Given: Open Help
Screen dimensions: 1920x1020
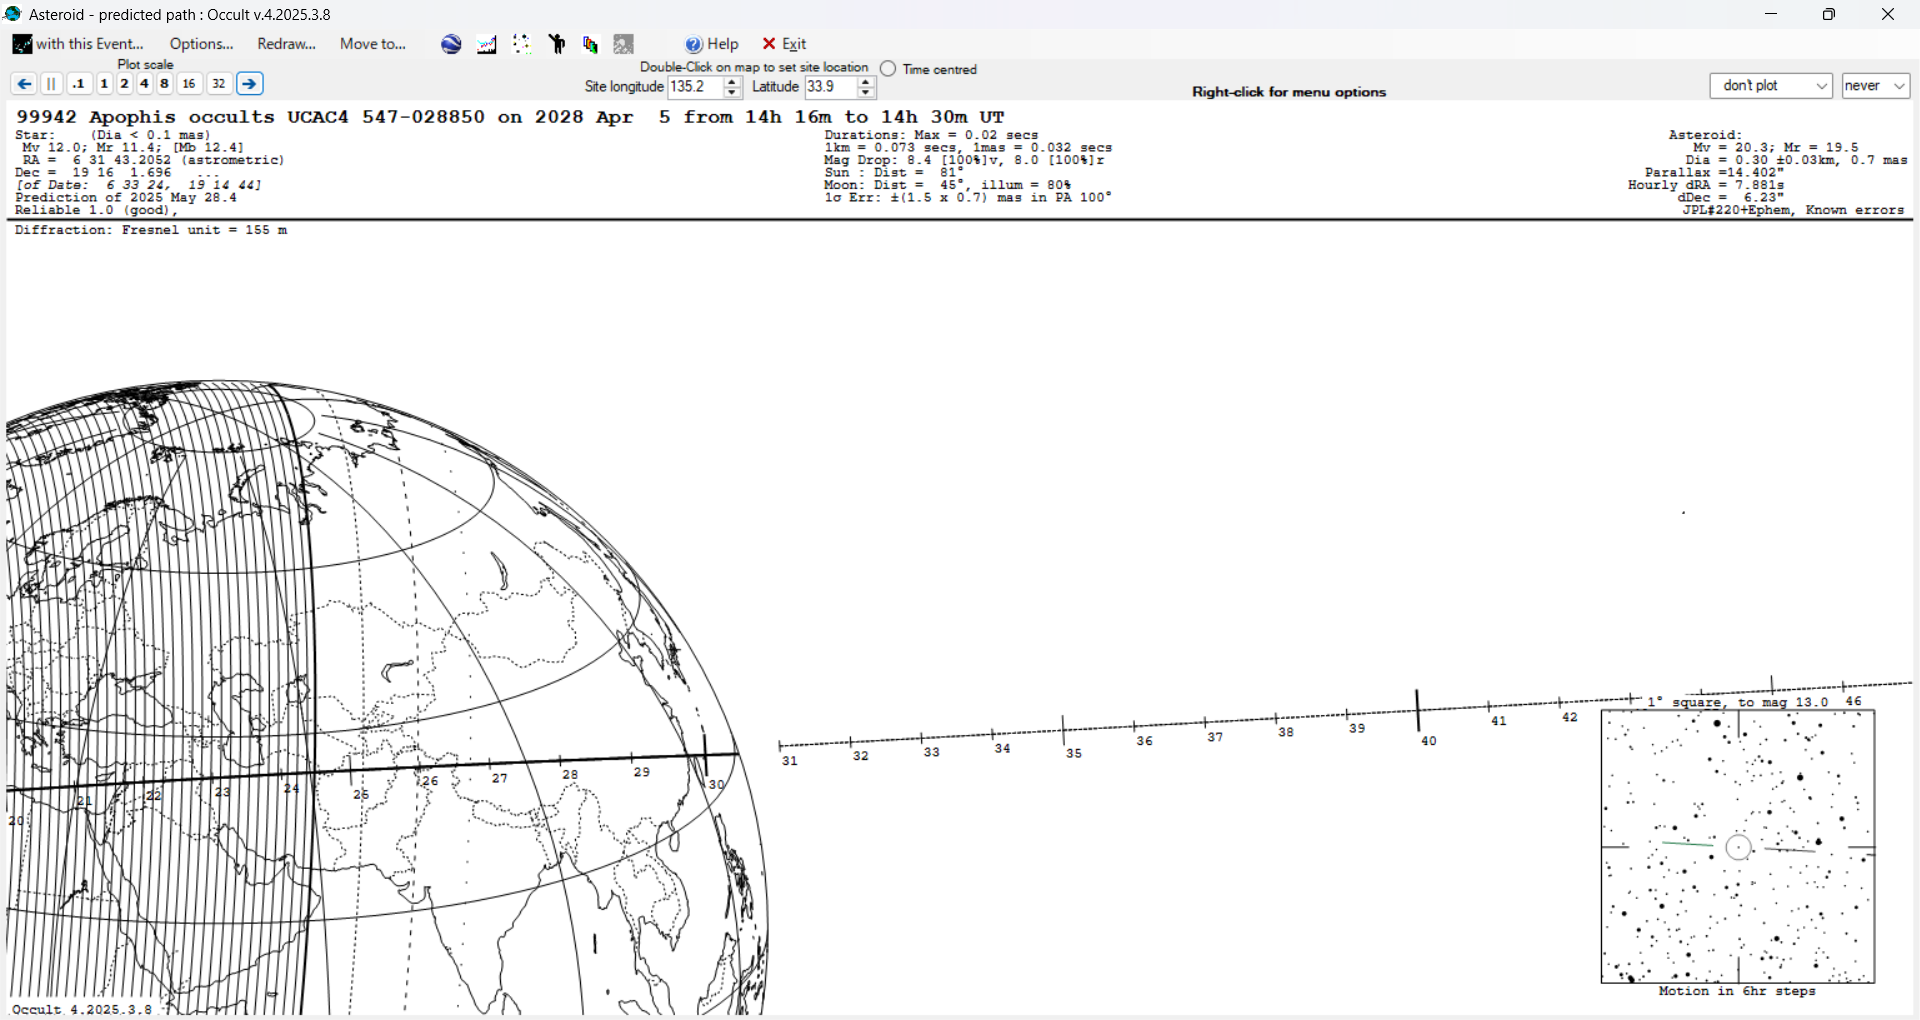Looking at the screenshot, I should (x=712, y=44).
